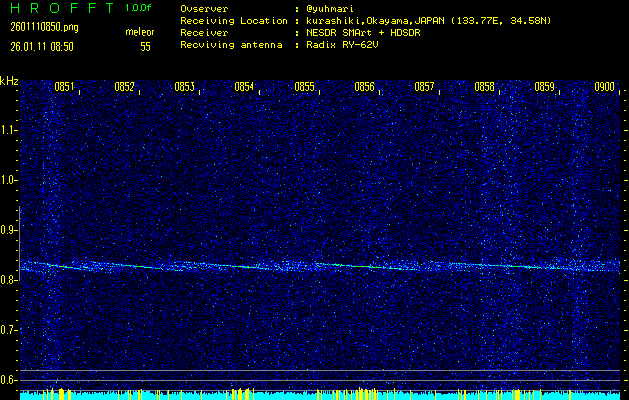Select the 0.7 frequency axis label
The image size is (629, 400).
[9, 330]
